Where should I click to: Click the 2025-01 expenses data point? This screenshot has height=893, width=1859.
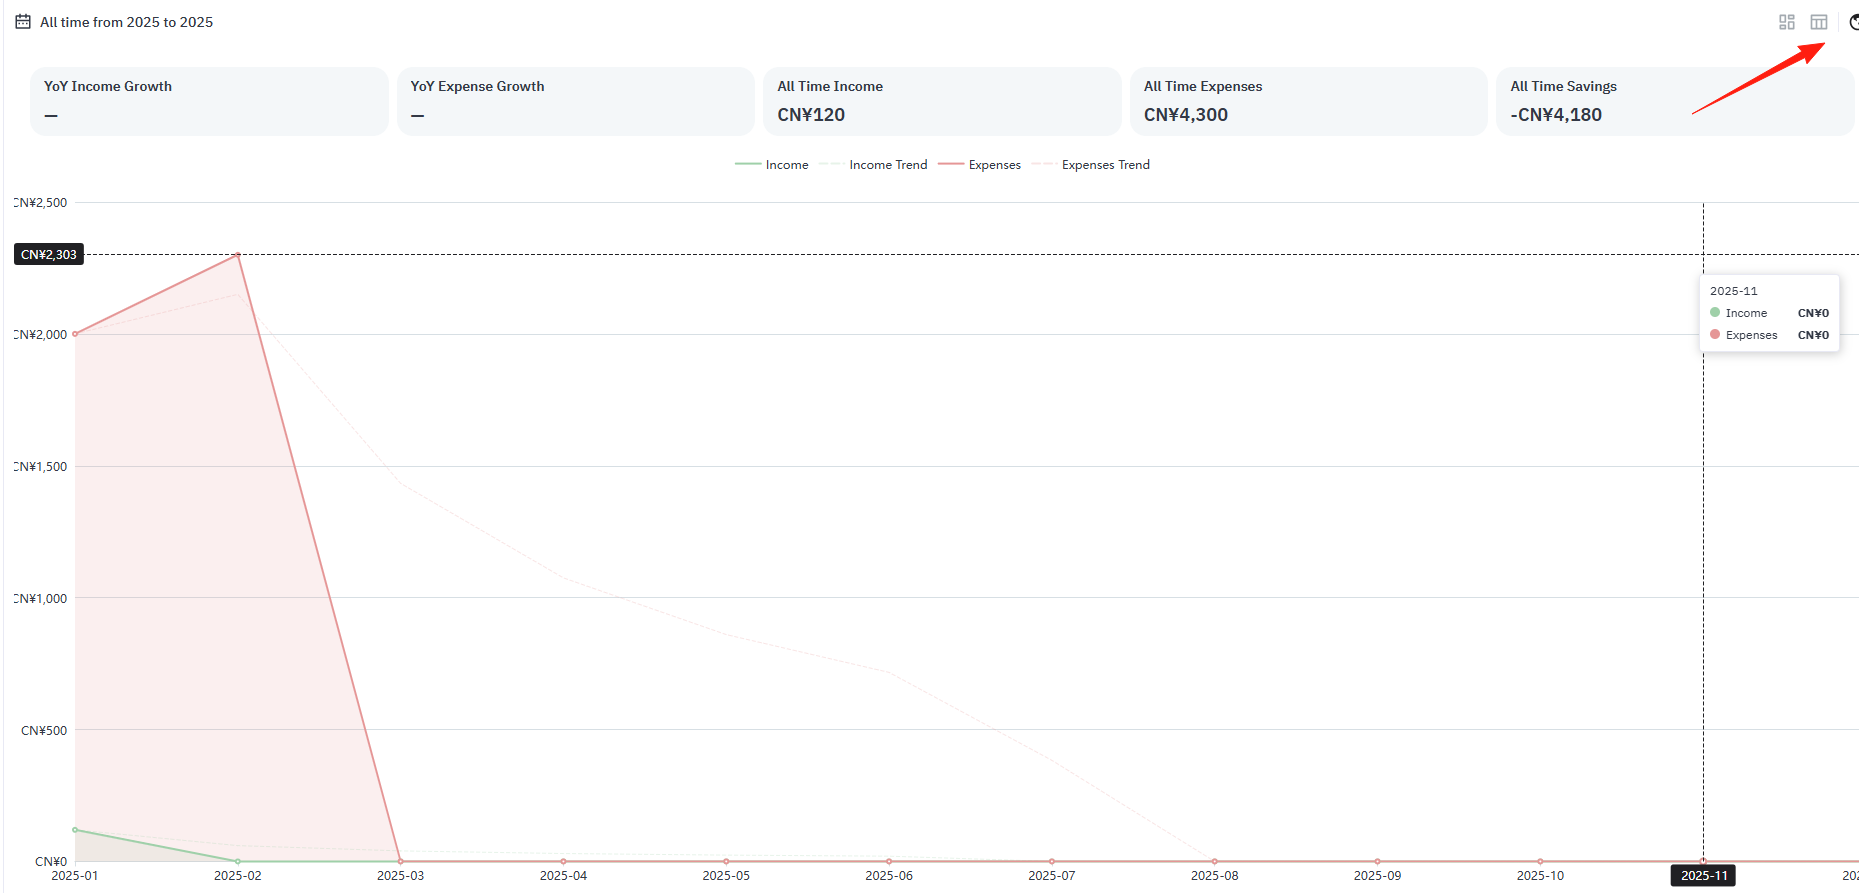(x=75, y=334)
